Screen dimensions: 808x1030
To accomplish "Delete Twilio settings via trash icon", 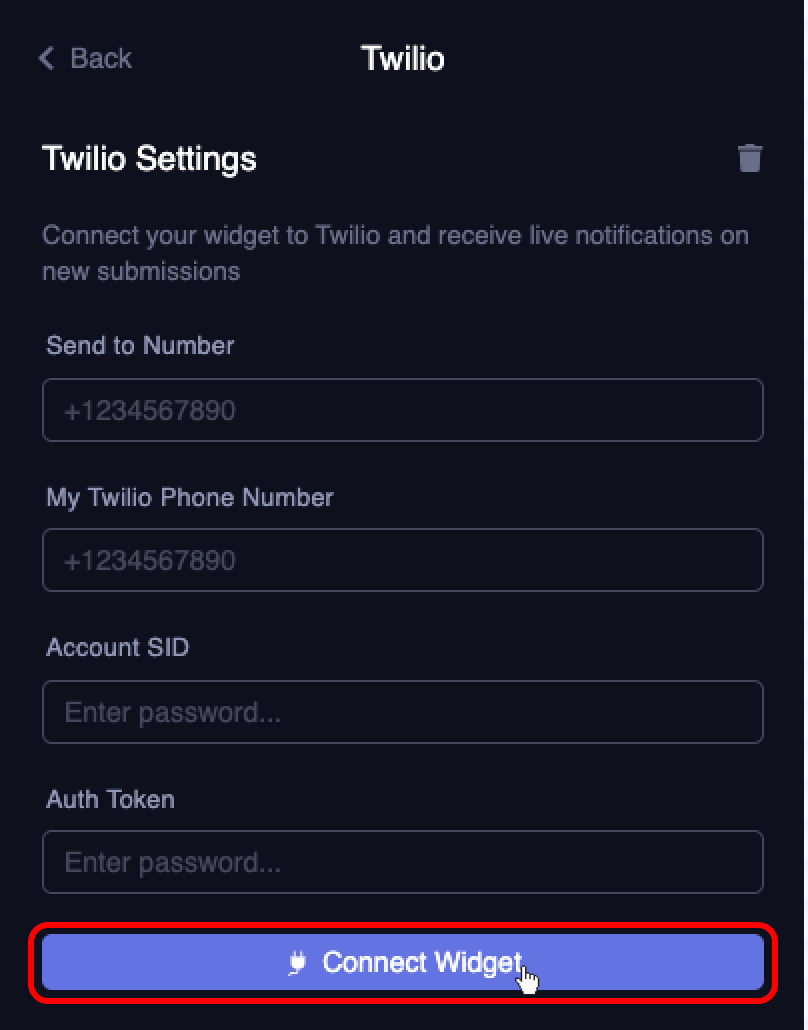I will tap(750, 158).
